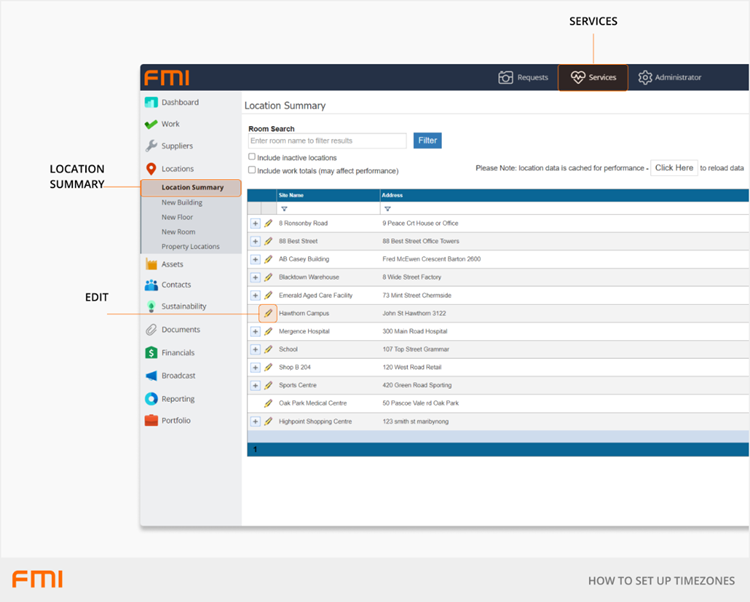
Task: Open the Broadcast megaphone section
Action: tap(151, 376)
